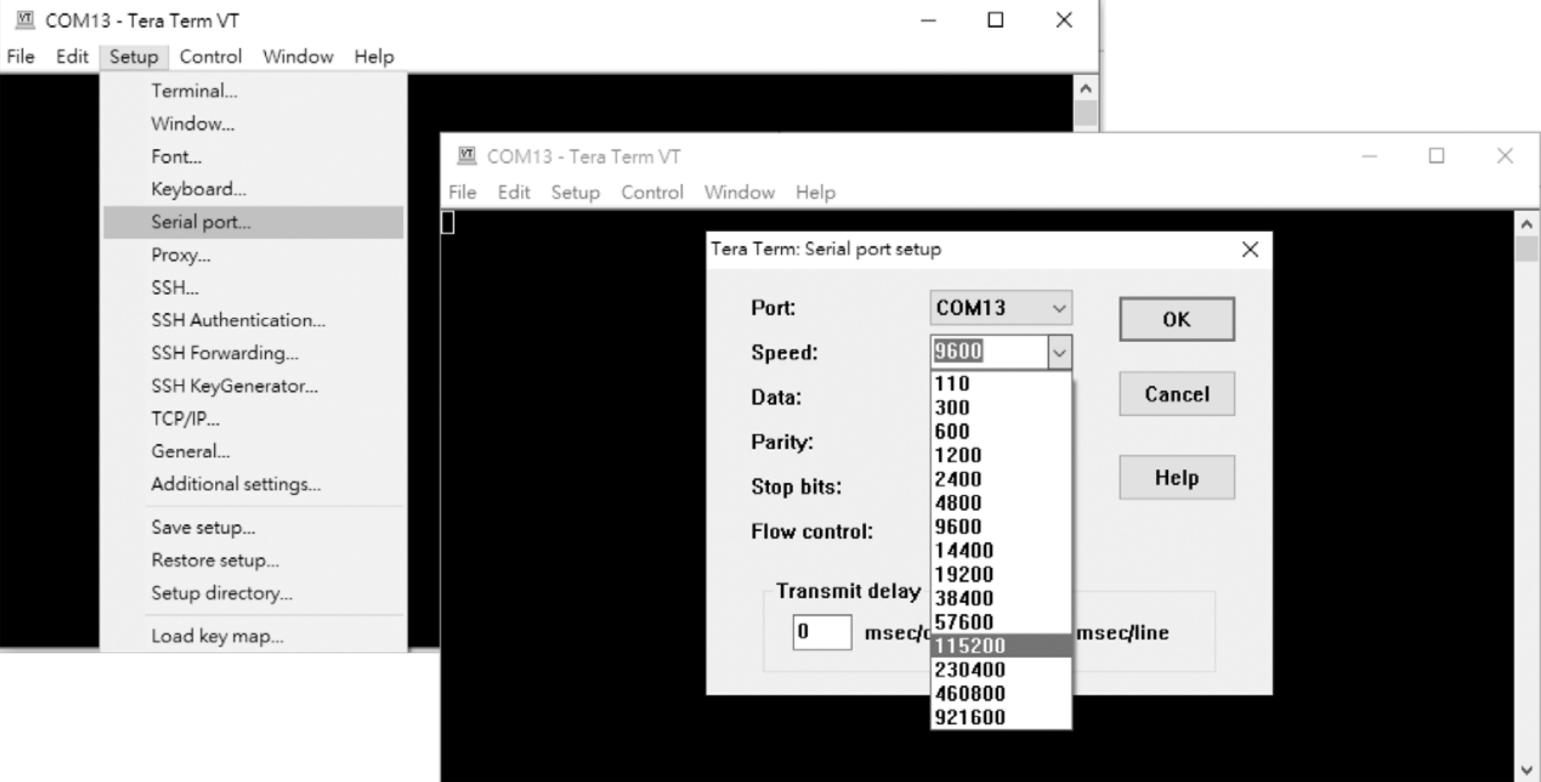
Task: Open Setup menu in front Tera Term window
Action: click(x=575, y=192)
